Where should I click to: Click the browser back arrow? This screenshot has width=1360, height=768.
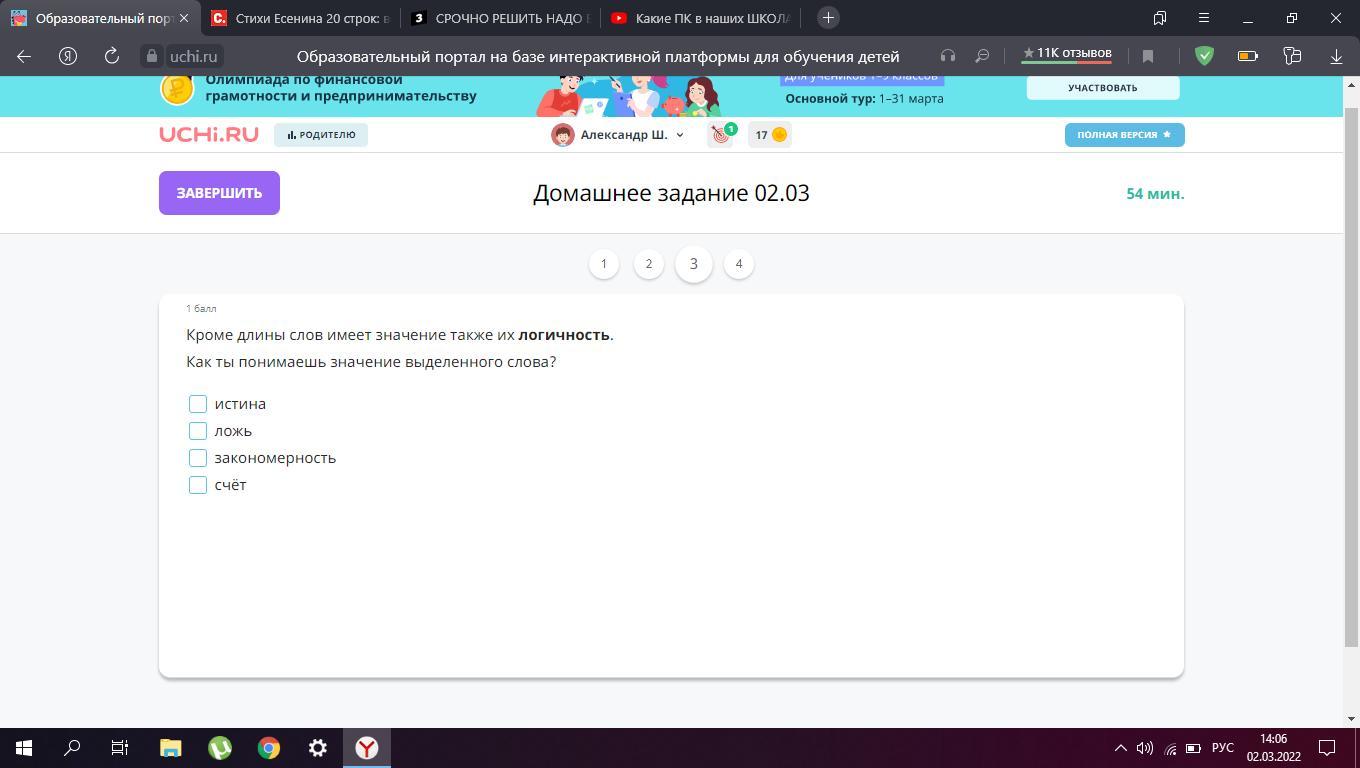tap(24, 56)
